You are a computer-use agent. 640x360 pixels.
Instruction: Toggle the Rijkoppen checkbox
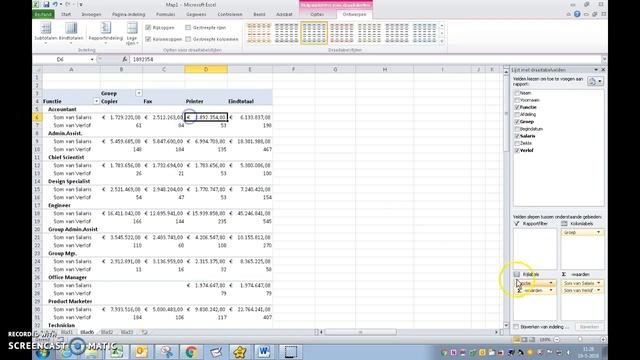pos(148,27)
